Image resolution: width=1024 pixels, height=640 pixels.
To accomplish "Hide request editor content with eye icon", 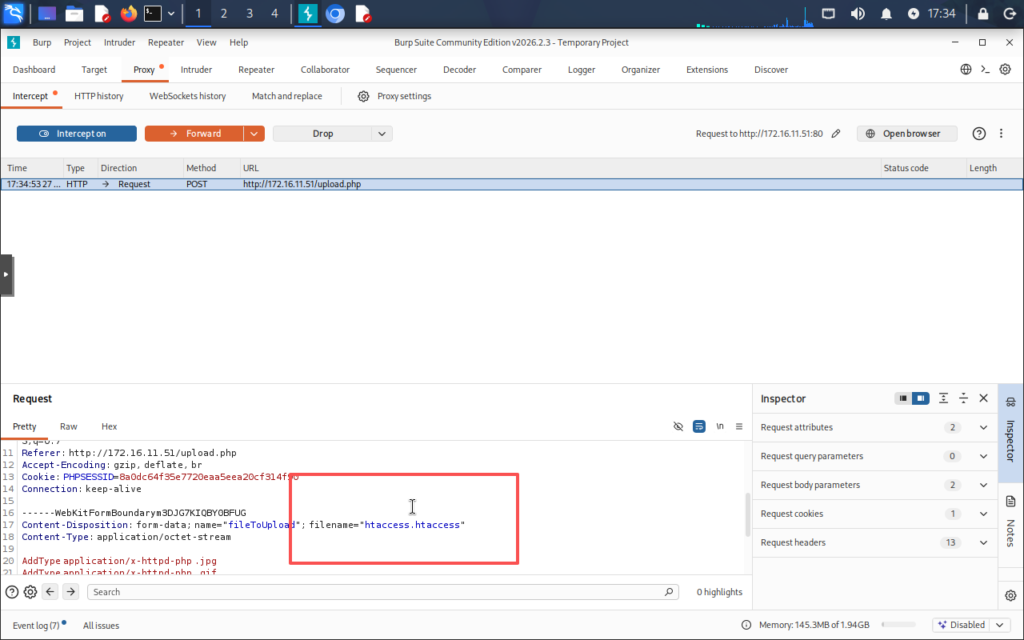I will click(678, 426).
